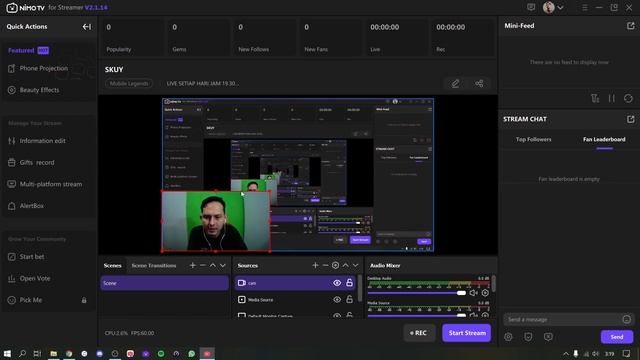Open File Explorer from taskbar
The image size is (640, 360).
(53, 353)
